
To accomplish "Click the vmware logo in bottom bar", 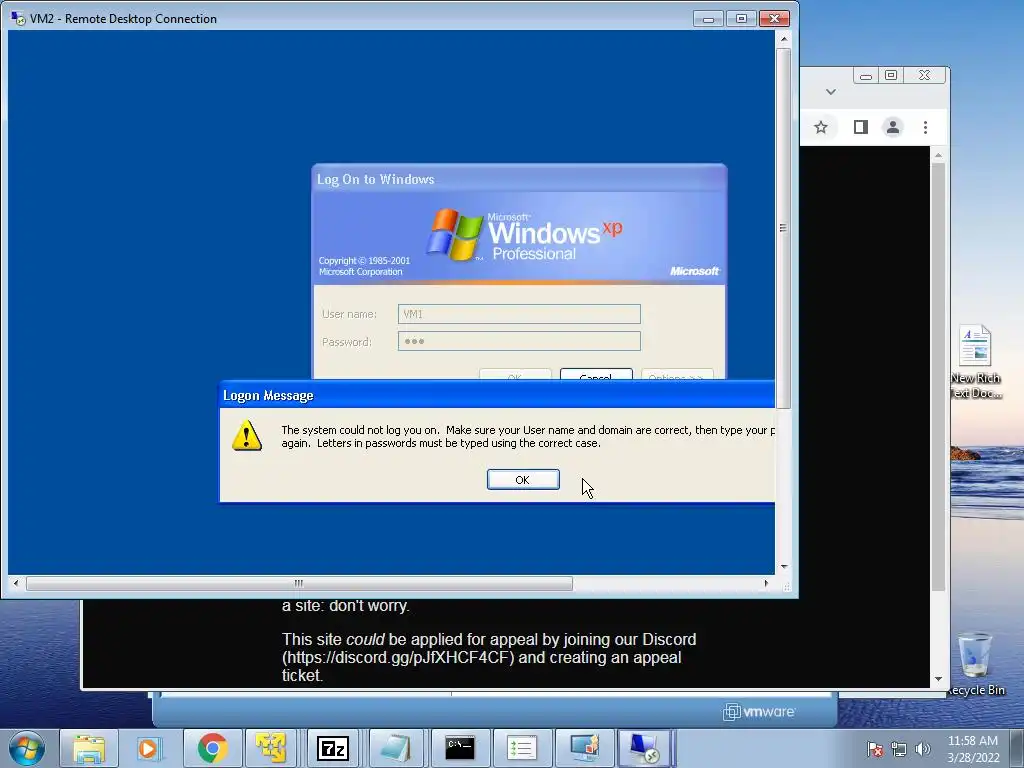I will [x=759, y=711].
